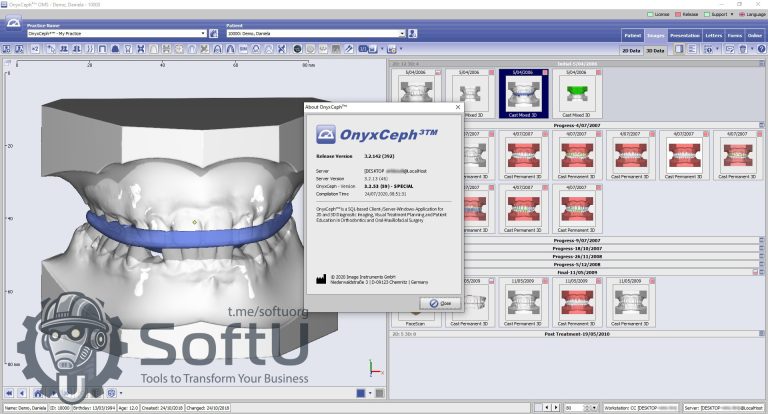Select the highlighted Cast Mixed 3D thumbnail
Image resolution: width=768 pixels, height=414 pixels.
coord(523,94)
